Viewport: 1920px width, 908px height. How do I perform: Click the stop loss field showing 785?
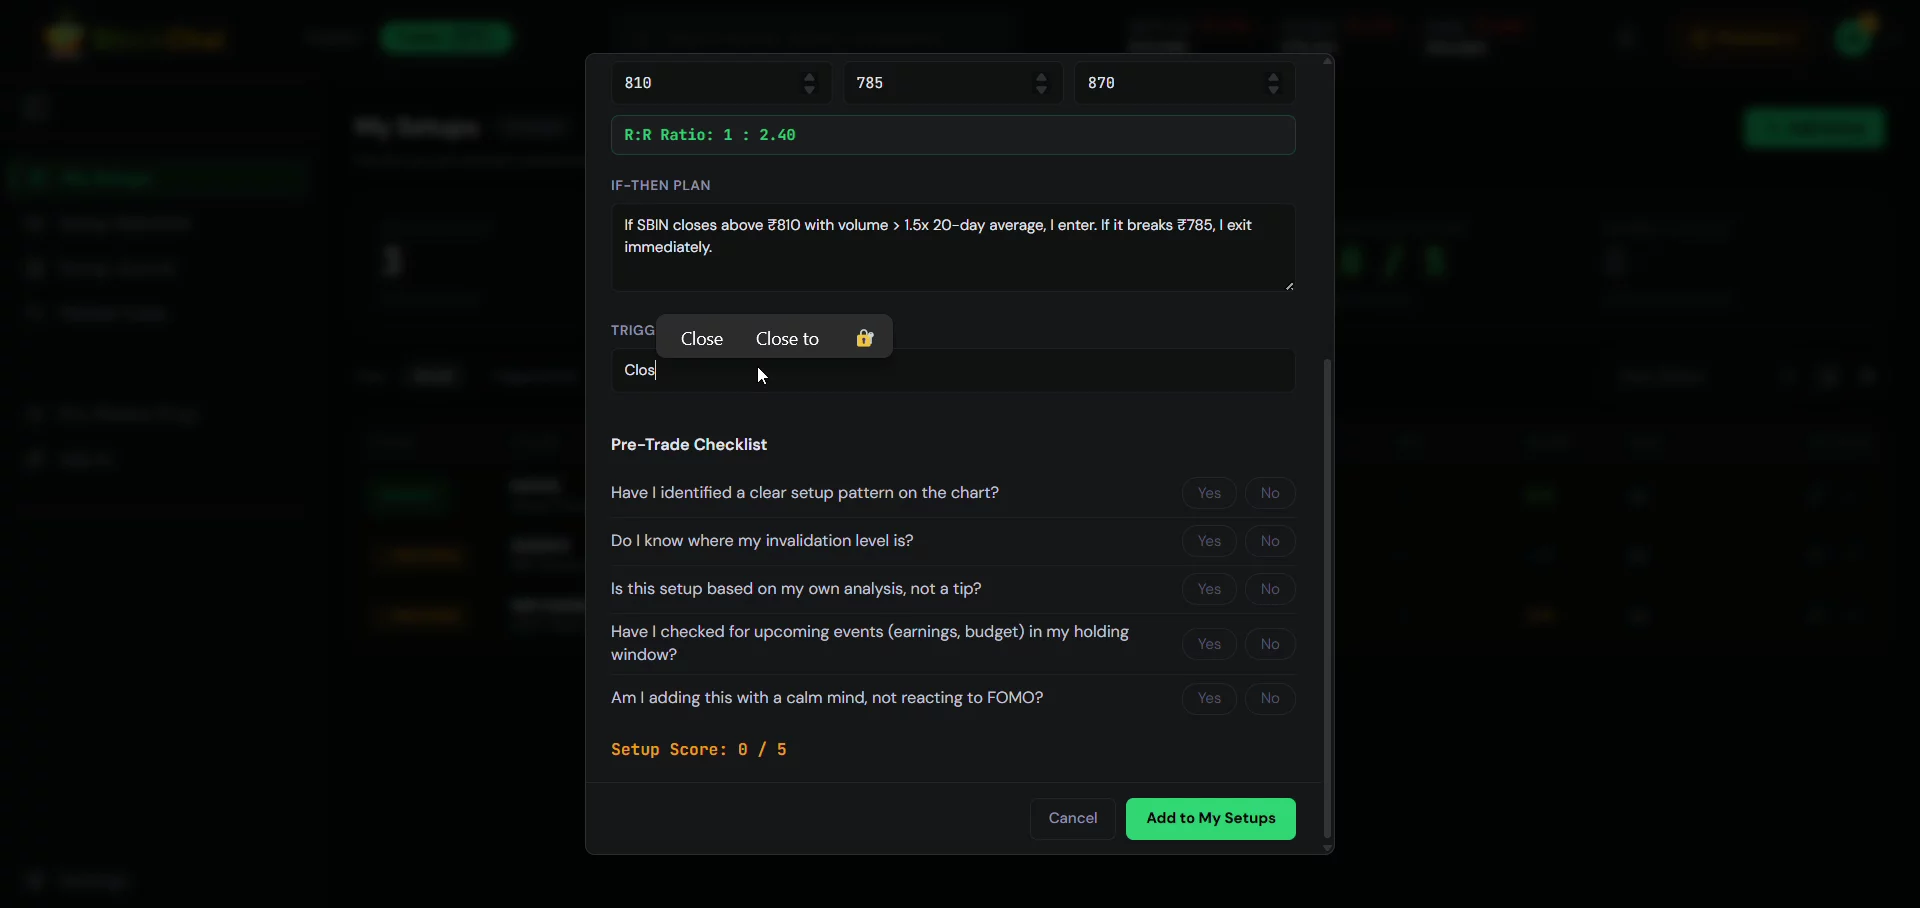click(x=952, y=83)
